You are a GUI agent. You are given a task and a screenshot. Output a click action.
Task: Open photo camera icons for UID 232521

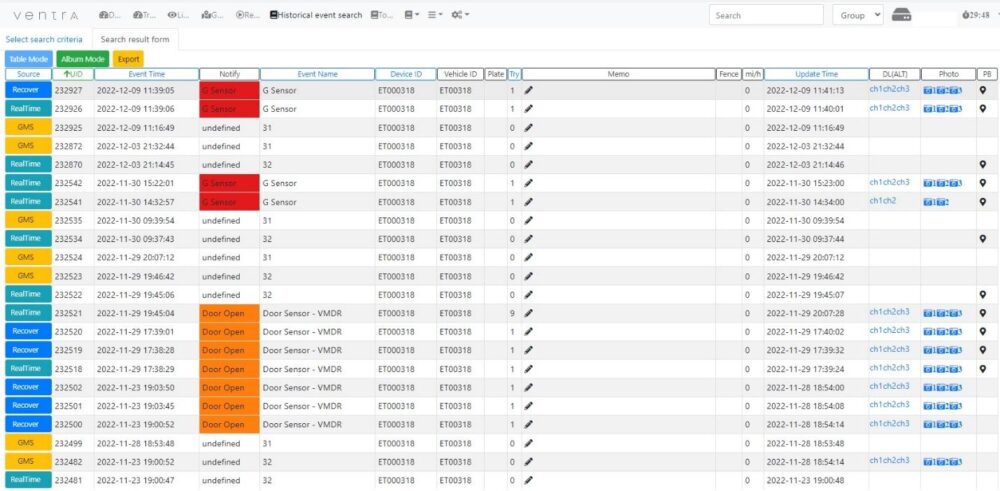(942, 313)
